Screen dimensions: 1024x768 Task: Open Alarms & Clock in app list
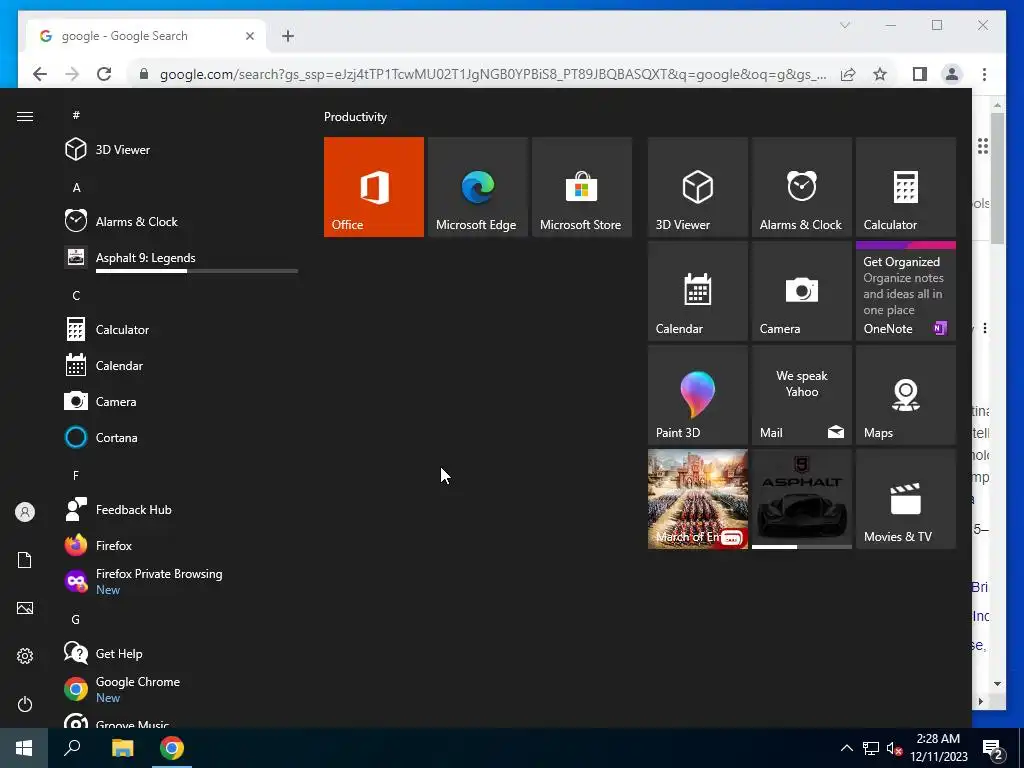(x=181, y=221)
